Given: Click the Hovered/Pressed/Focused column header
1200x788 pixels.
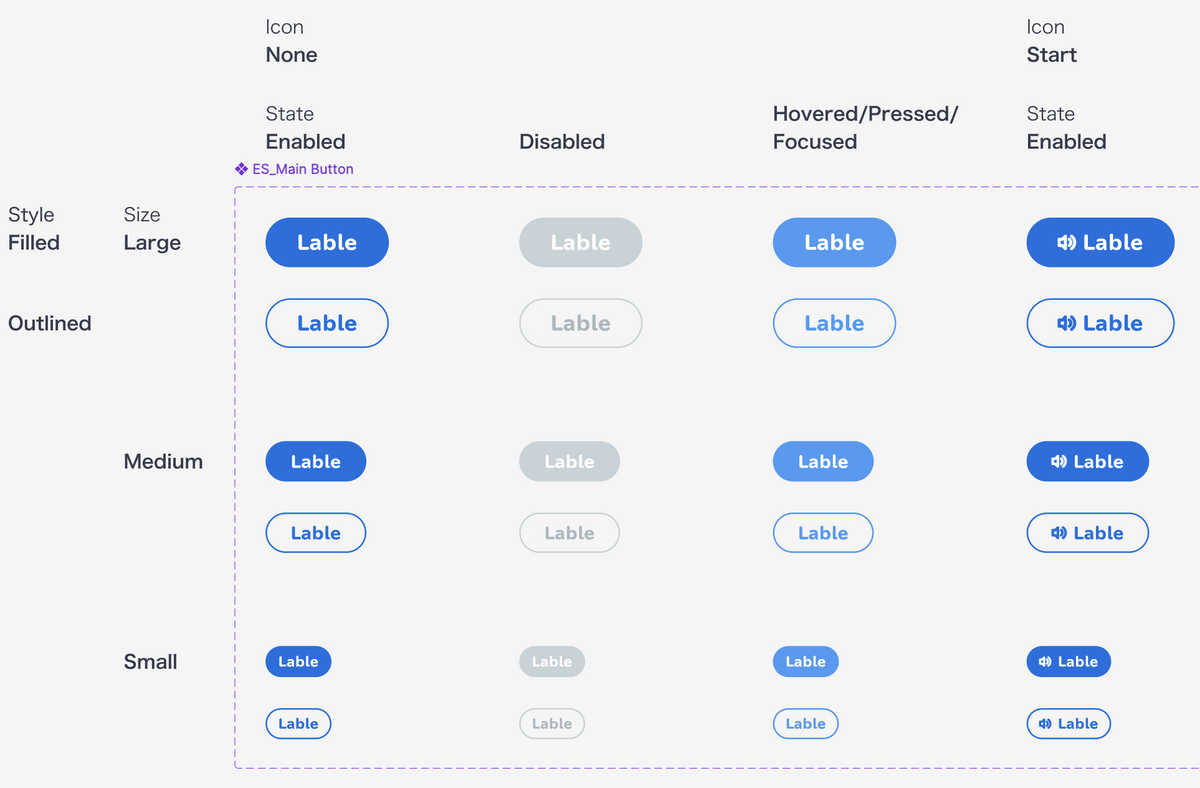Looking at the screenshot, I should coord(865,127).
